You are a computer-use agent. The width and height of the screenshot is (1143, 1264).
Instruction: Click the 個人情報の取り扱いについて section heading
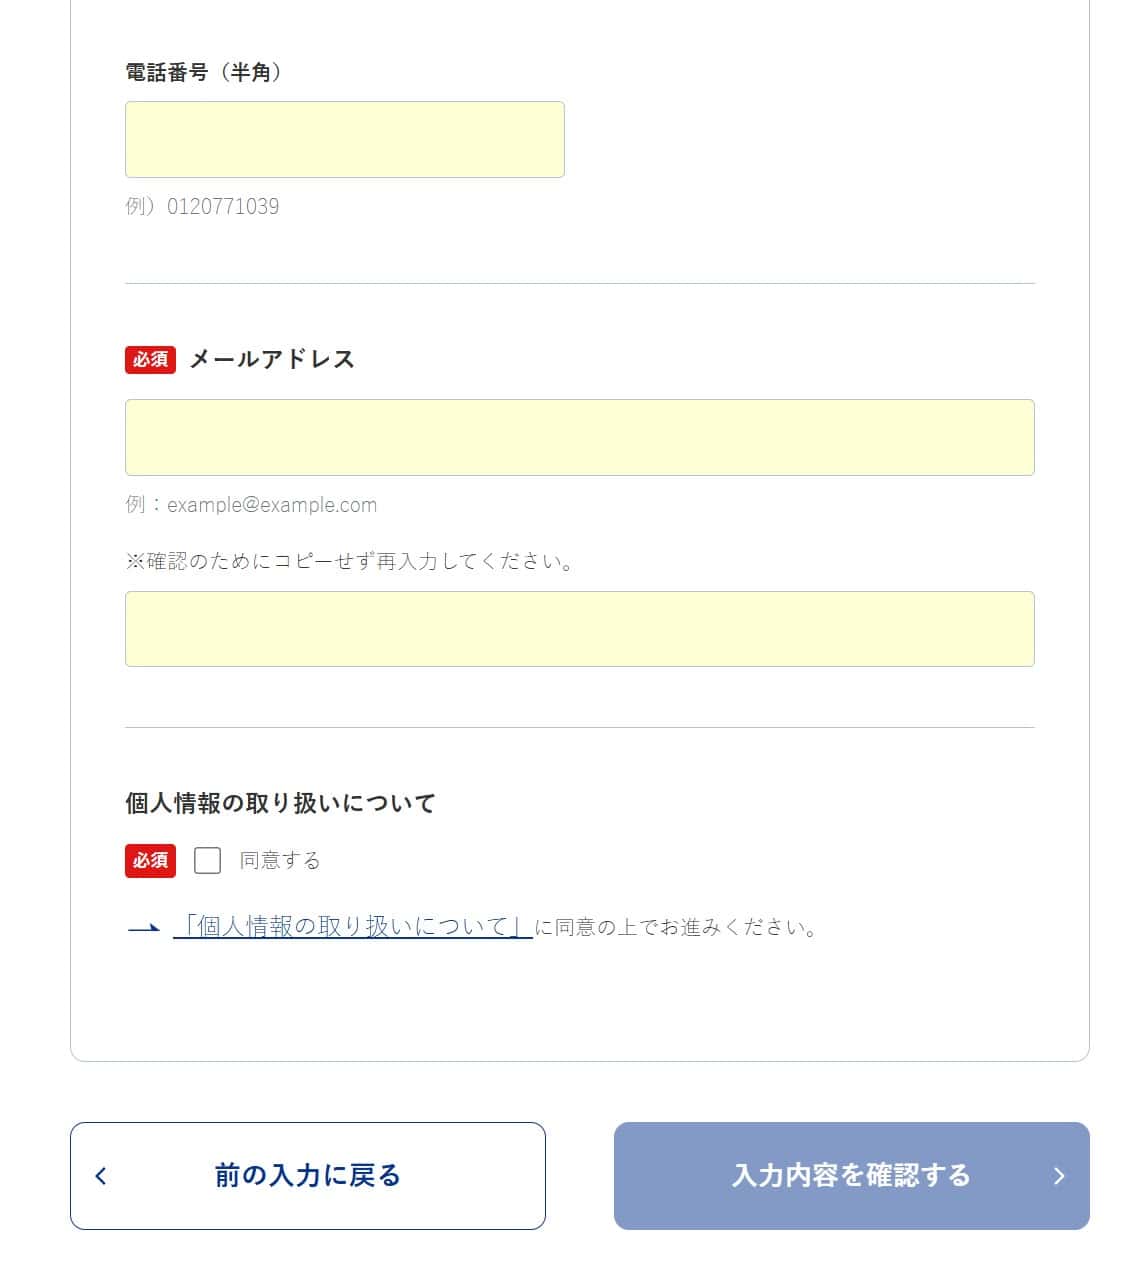click(280, 803)
